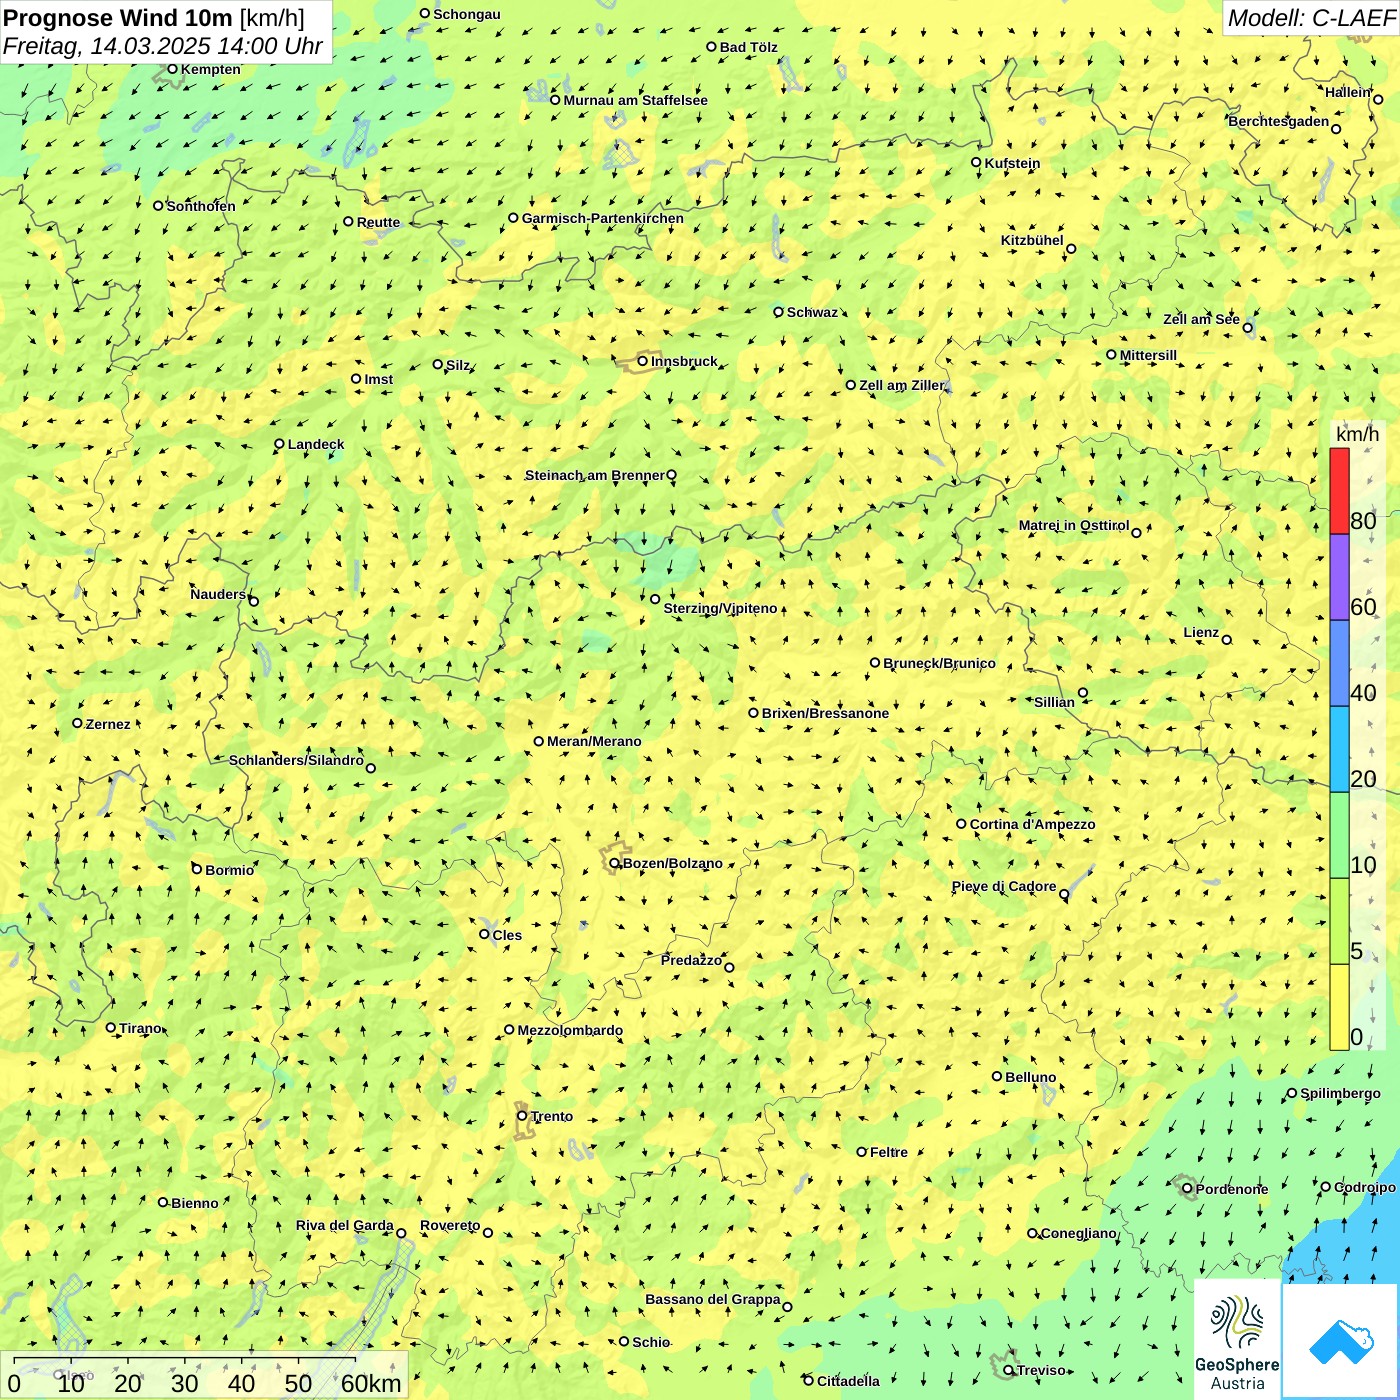1400x1400 pixels.
Task: Click the Brixen/Bressanone label
Action: 825,713
